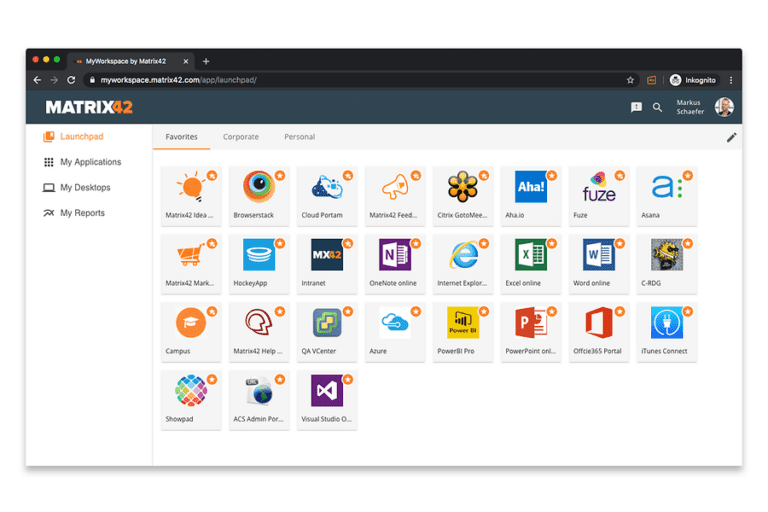Open My Desktops in the sidebar
The width and height of the screenshot is (768, 512).
[77, 188]
